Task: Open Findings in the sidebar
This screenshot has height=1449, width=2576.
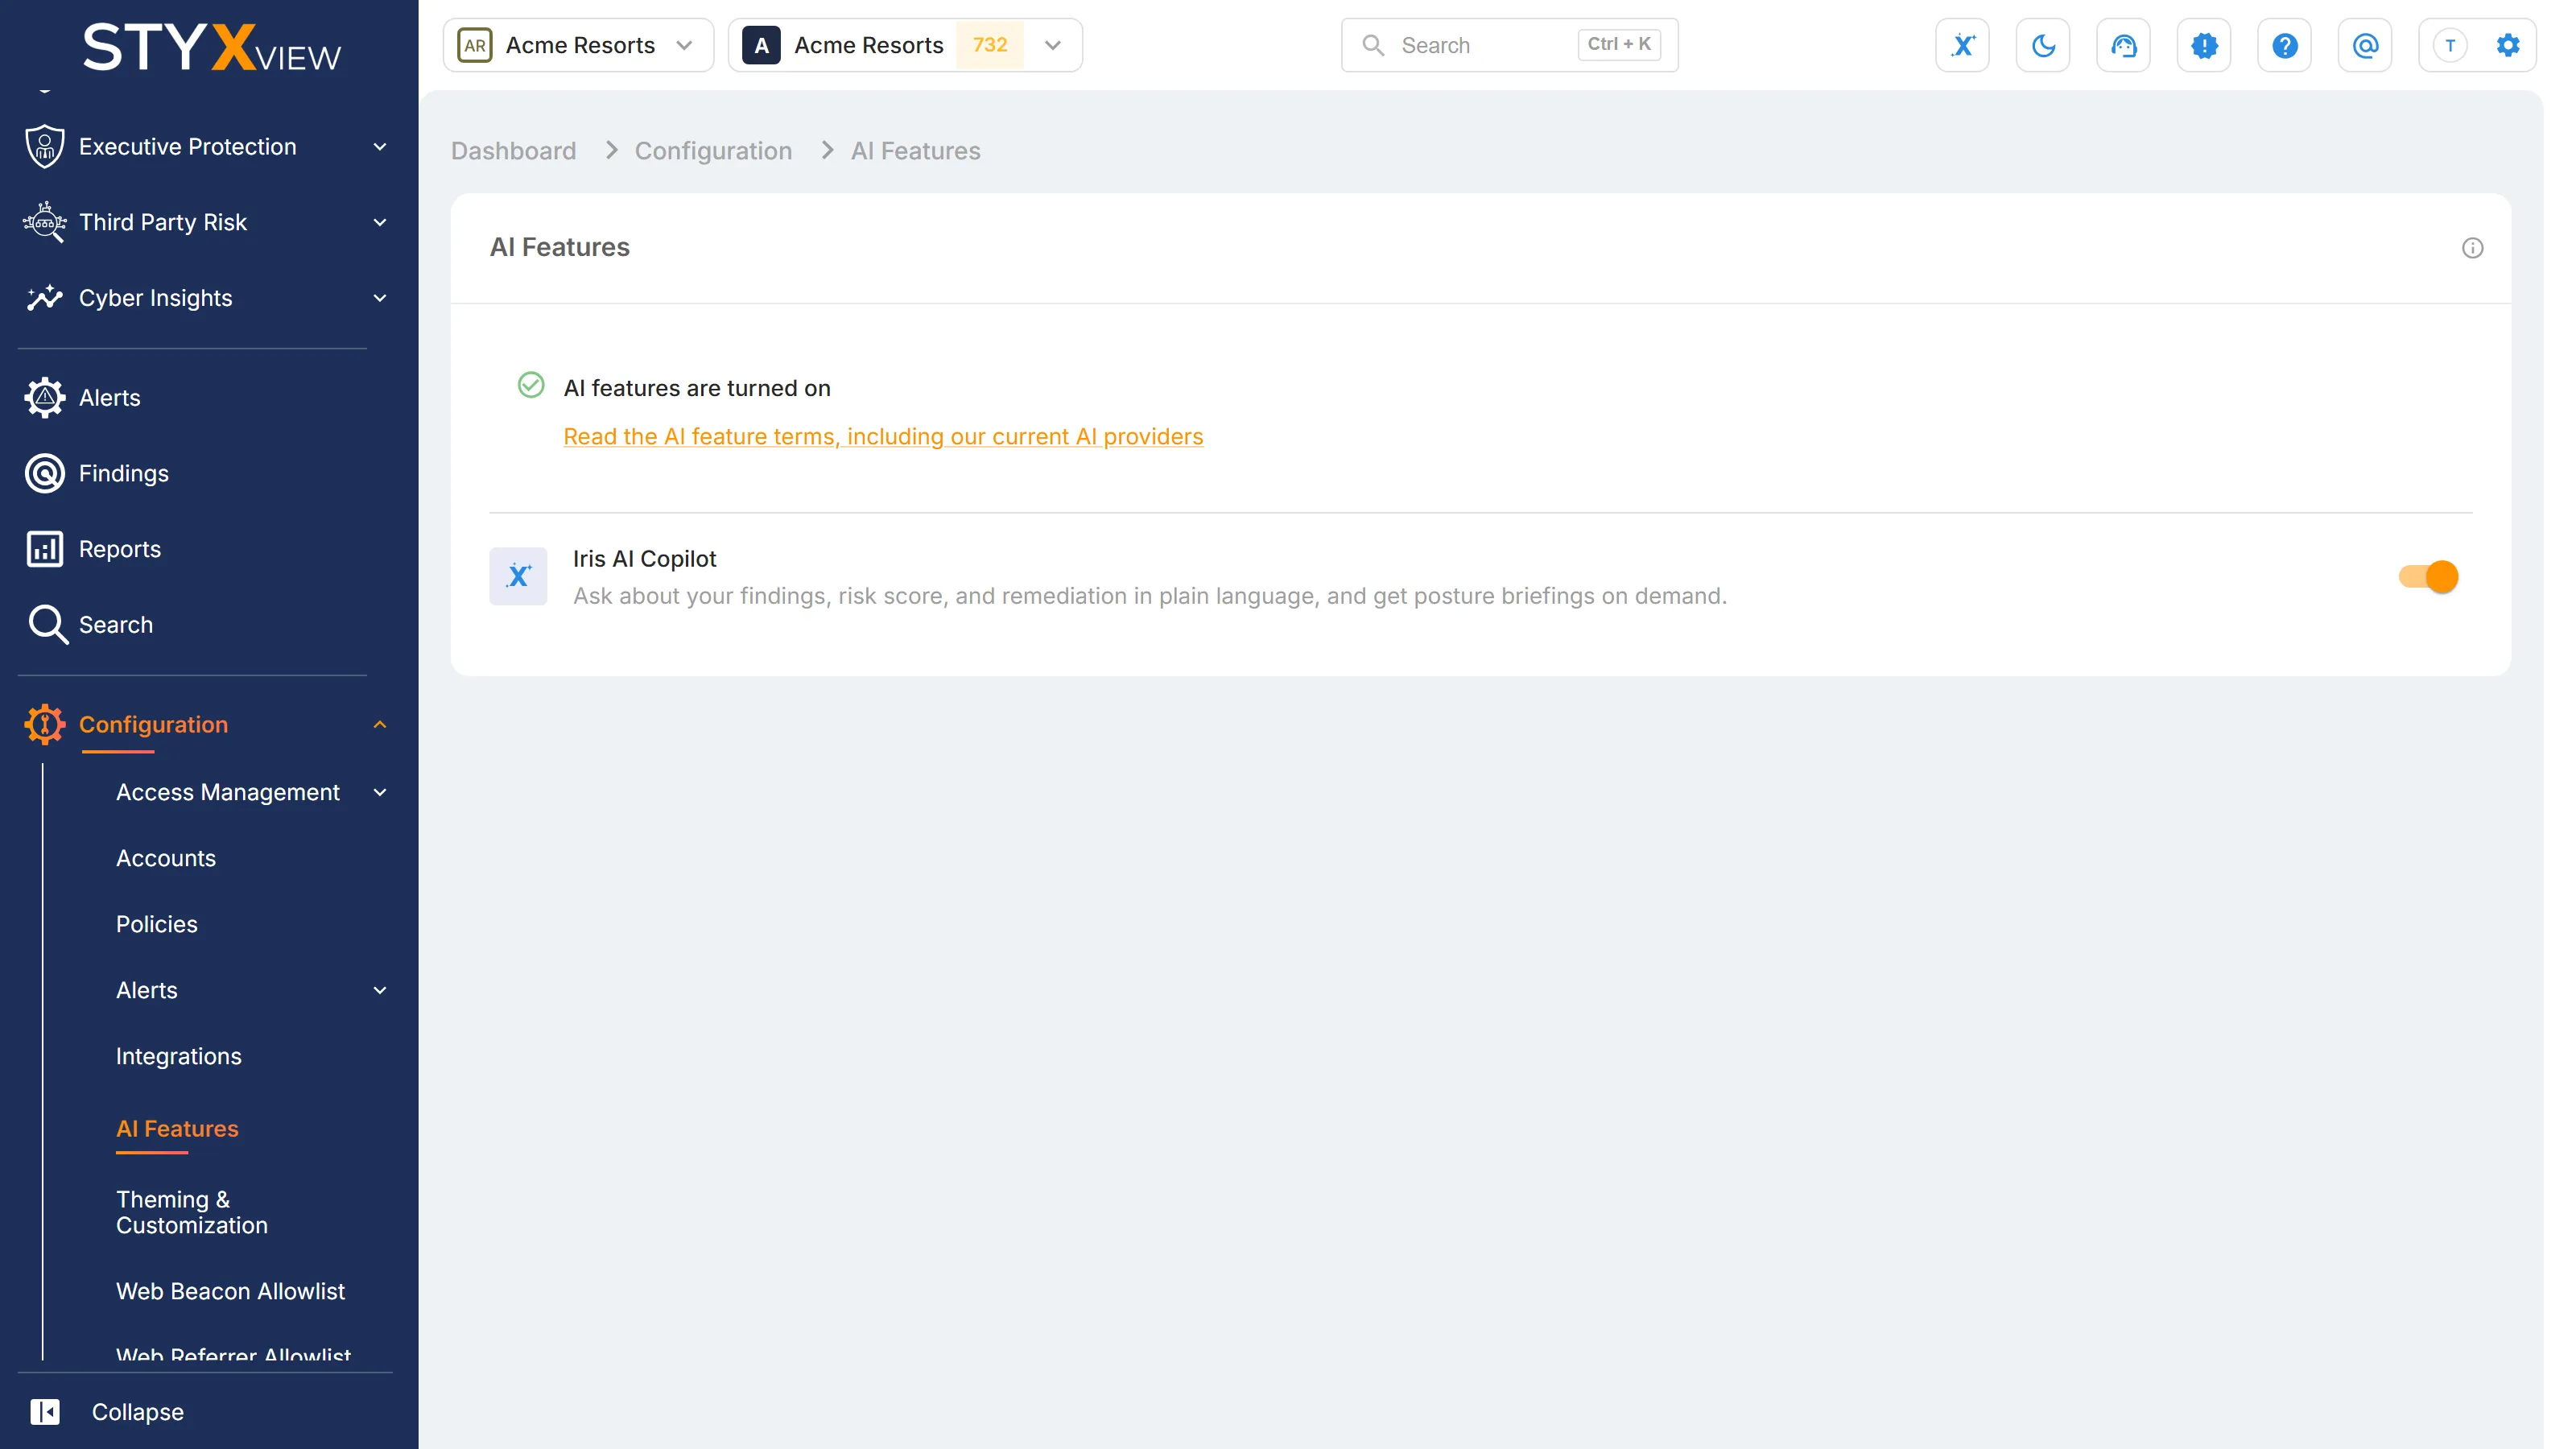Action: click(124, 473)
